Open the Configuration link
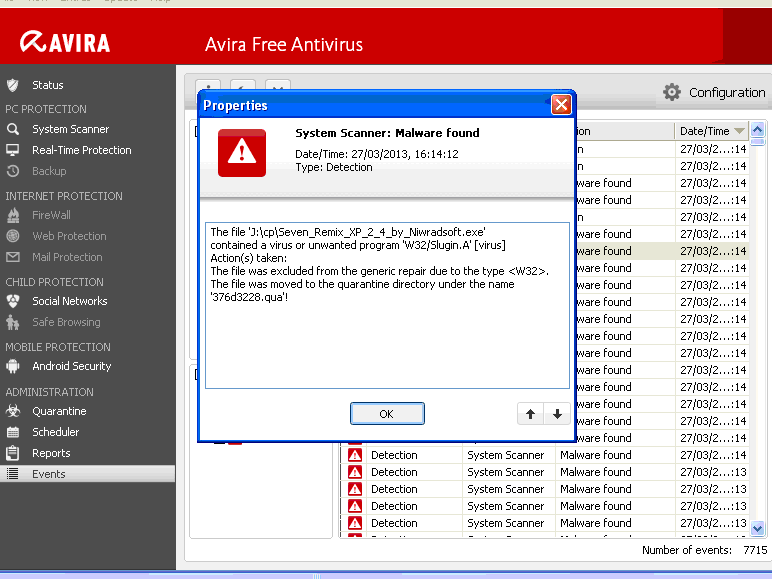Viewport: 772px width, 579px height. (727, 93)
